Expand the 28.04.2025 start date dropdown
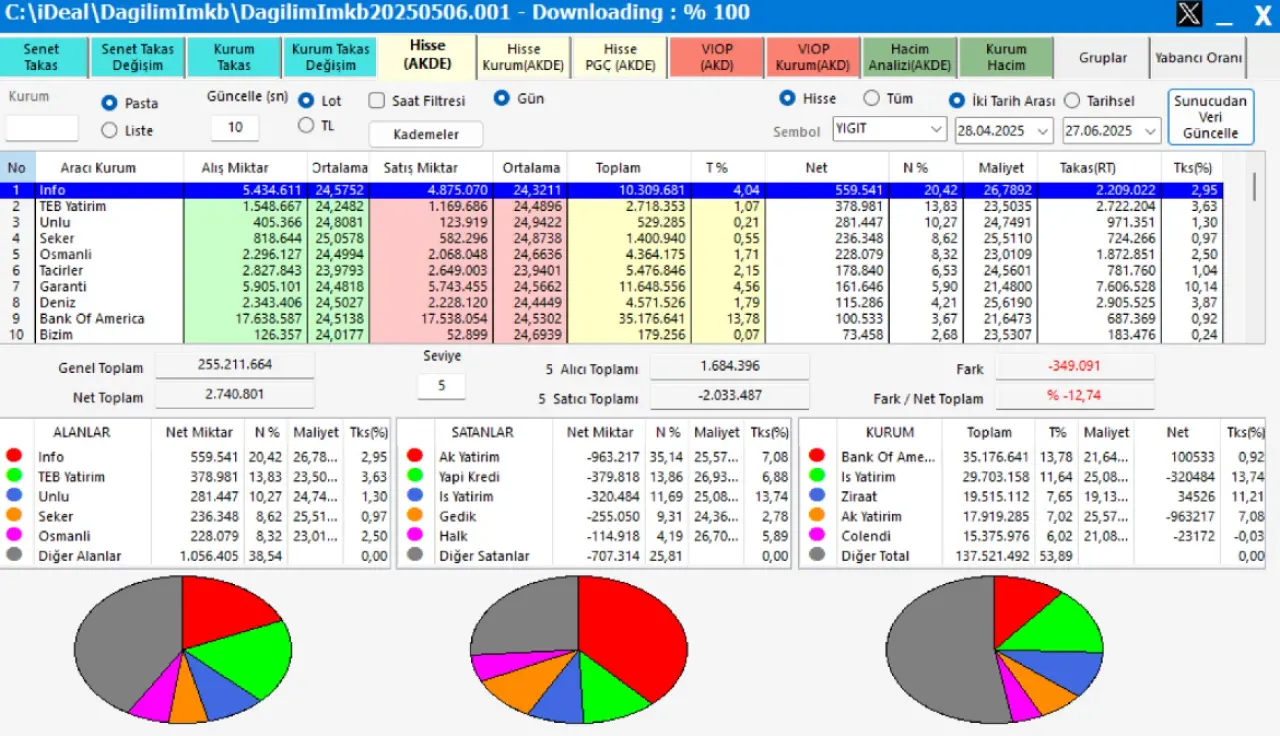1280x736 pixels. click(x=1044, y=131)
